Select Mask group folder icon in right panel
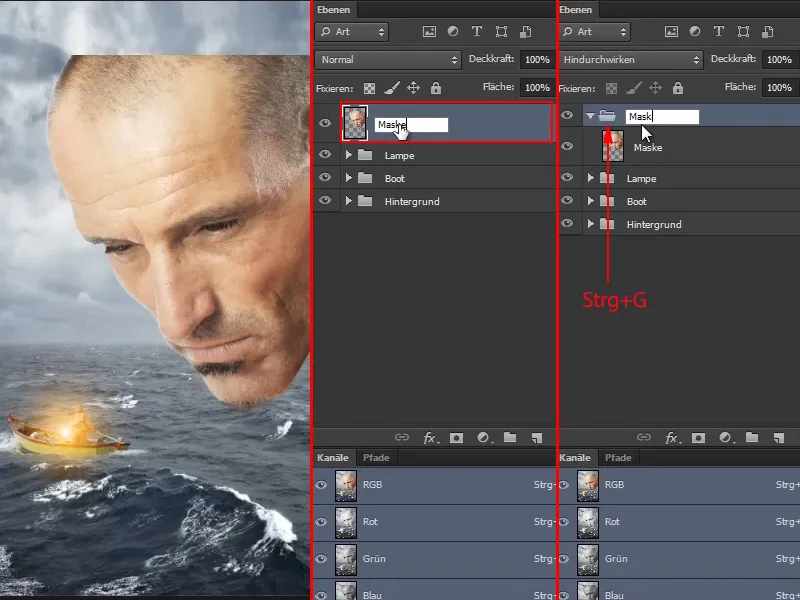This screenshot has height=600, width=800. point(607,116)
